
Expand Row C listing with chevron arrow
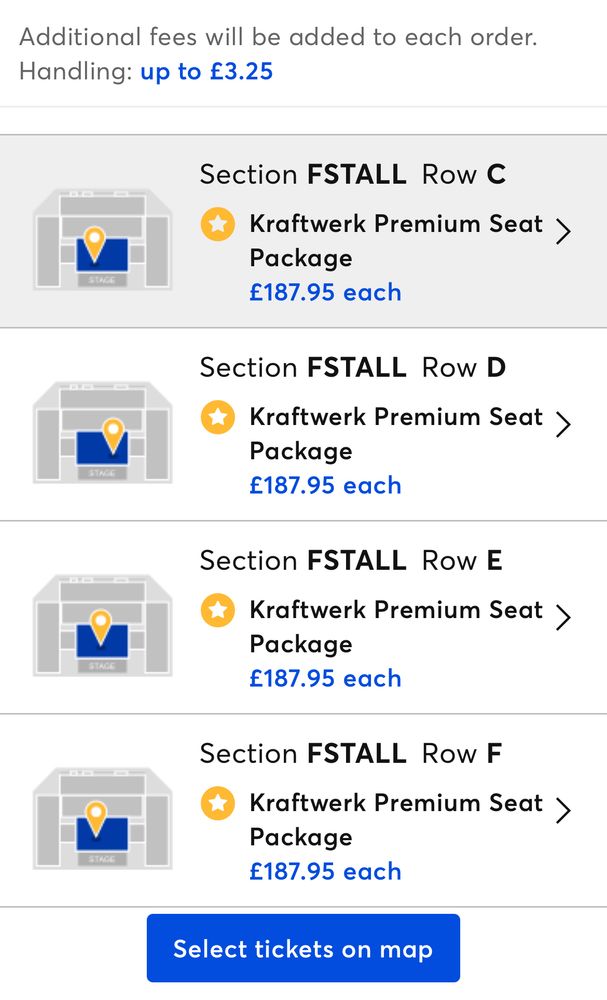point(564,232)
